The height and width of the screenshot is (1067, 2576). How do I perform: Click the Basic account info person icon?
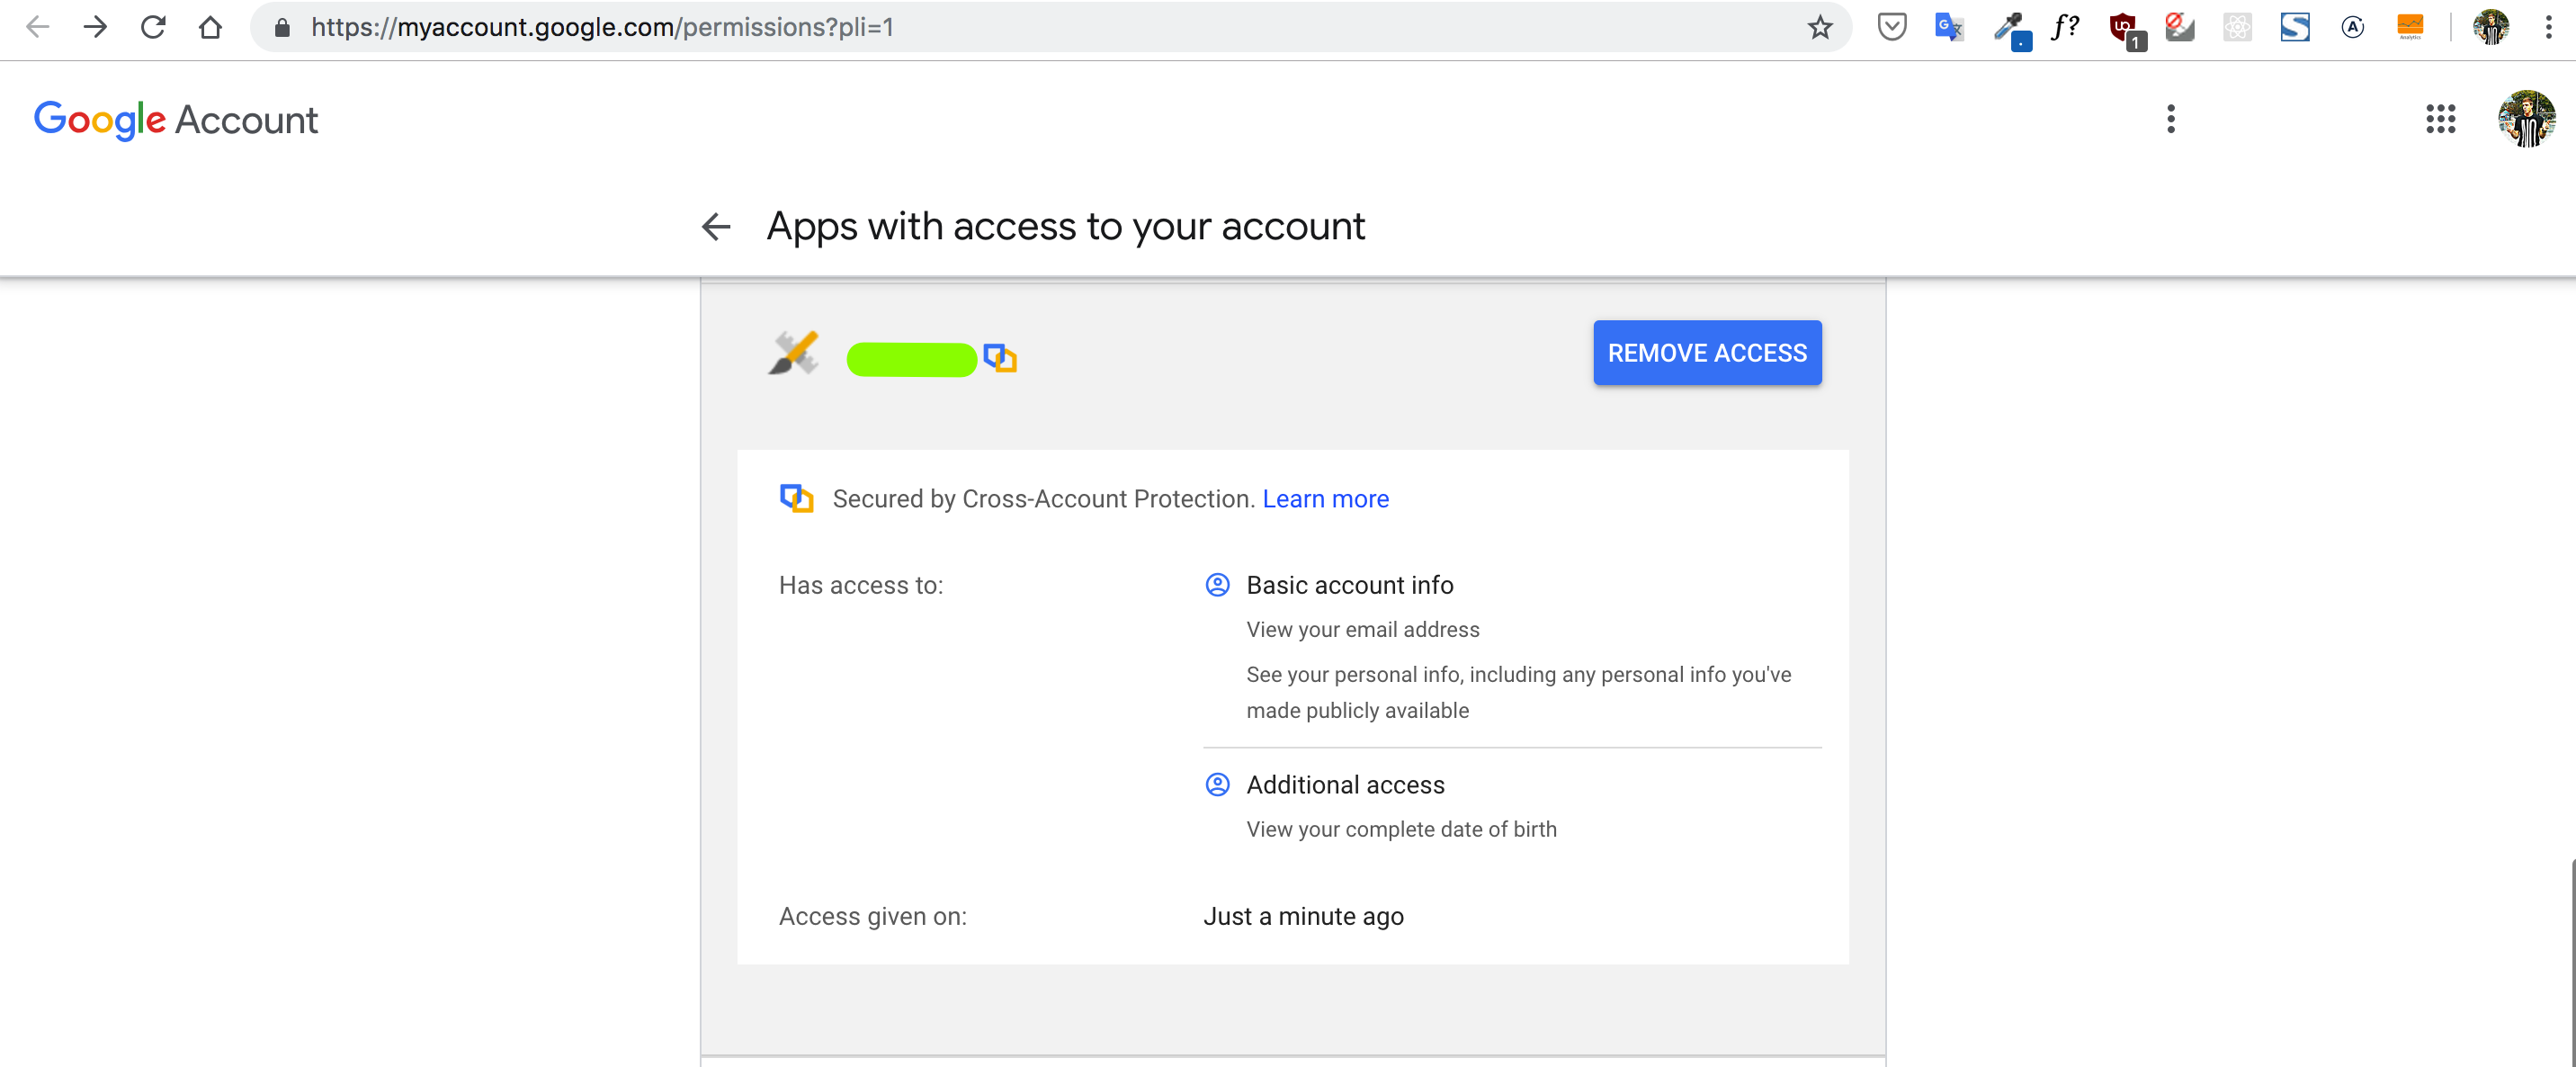(1217, 585)
